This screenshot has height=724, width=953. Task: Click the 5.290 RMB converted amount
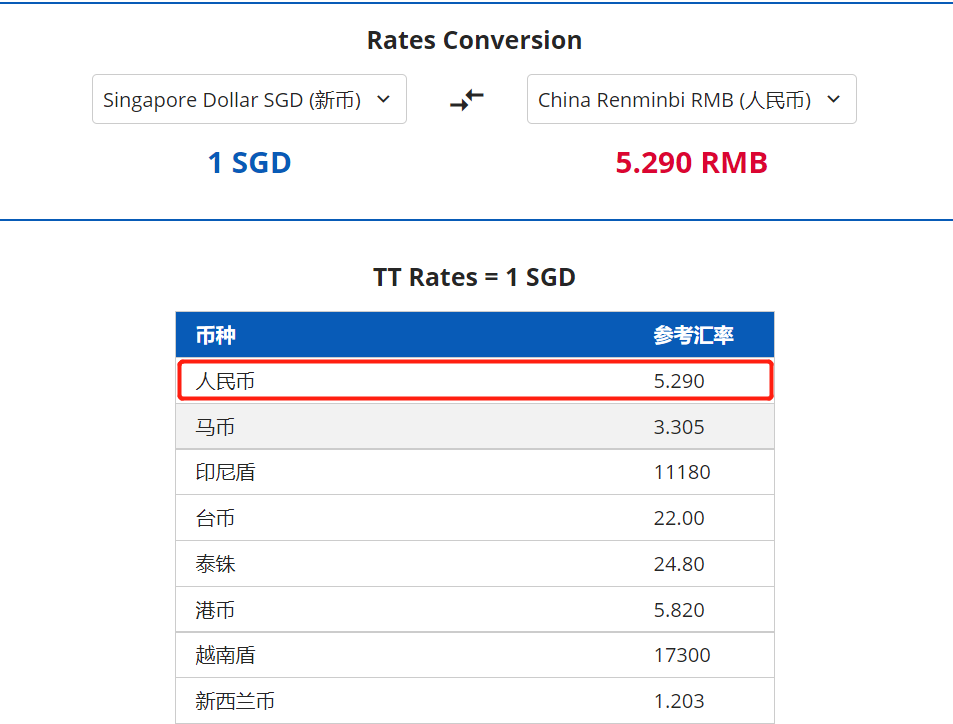[691, 163]
